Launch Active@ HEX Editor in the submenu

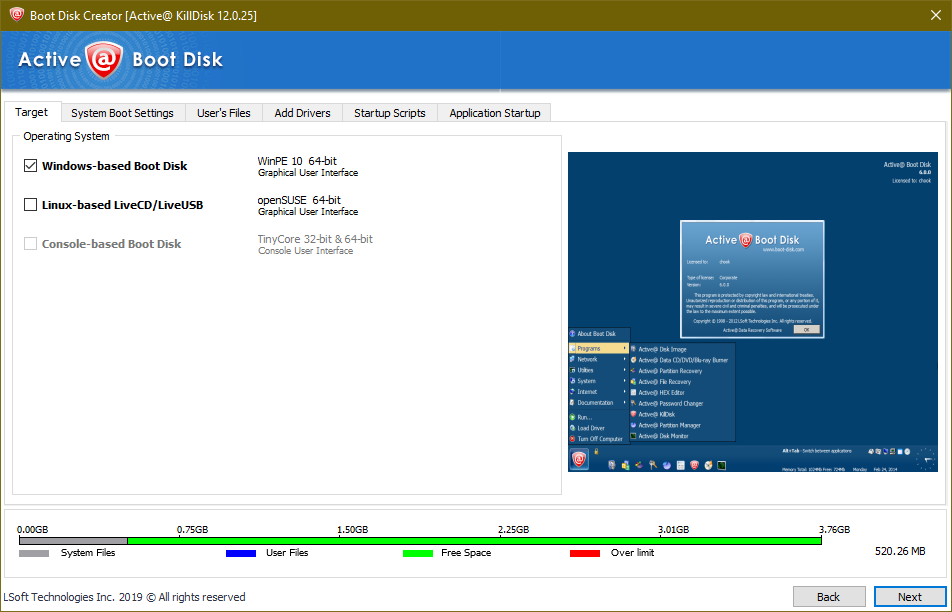(662, 392)
